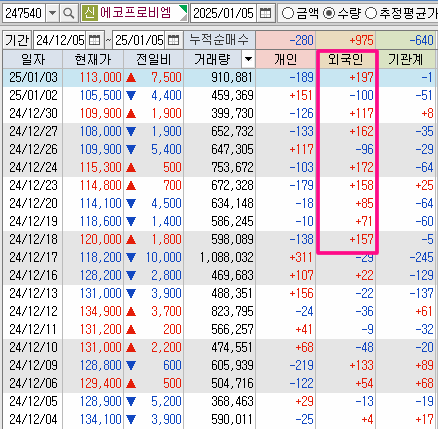Select the 24/12/05 date cell

pos(33,401)
